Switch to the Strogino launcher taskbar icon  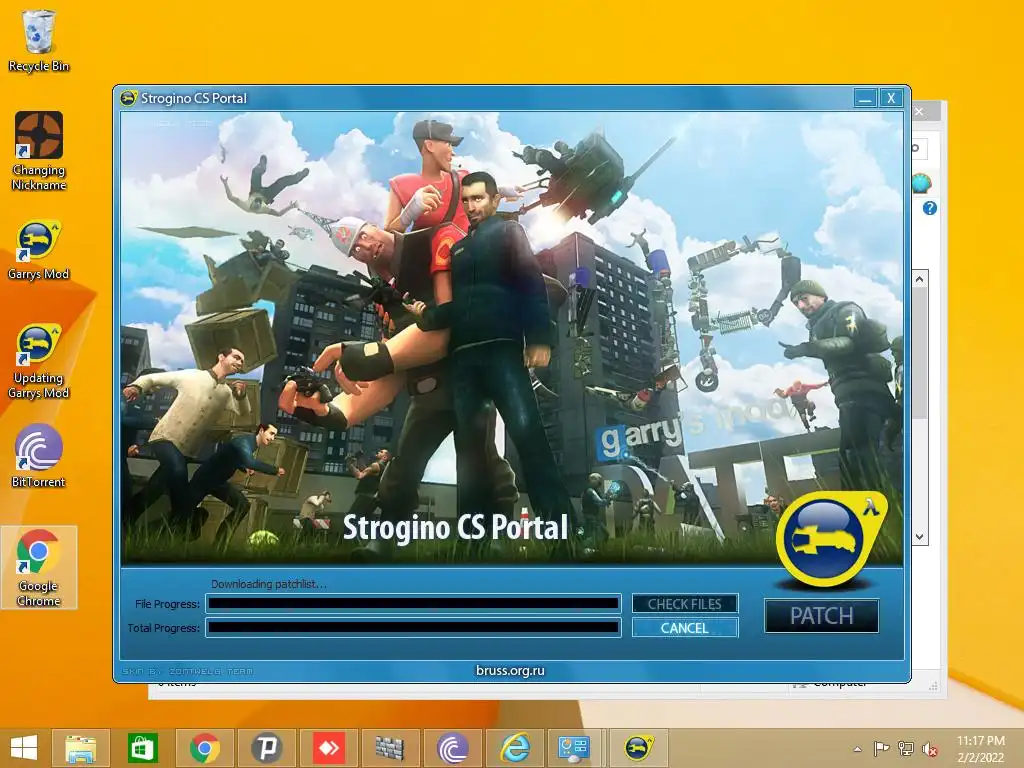click(638, 748)
